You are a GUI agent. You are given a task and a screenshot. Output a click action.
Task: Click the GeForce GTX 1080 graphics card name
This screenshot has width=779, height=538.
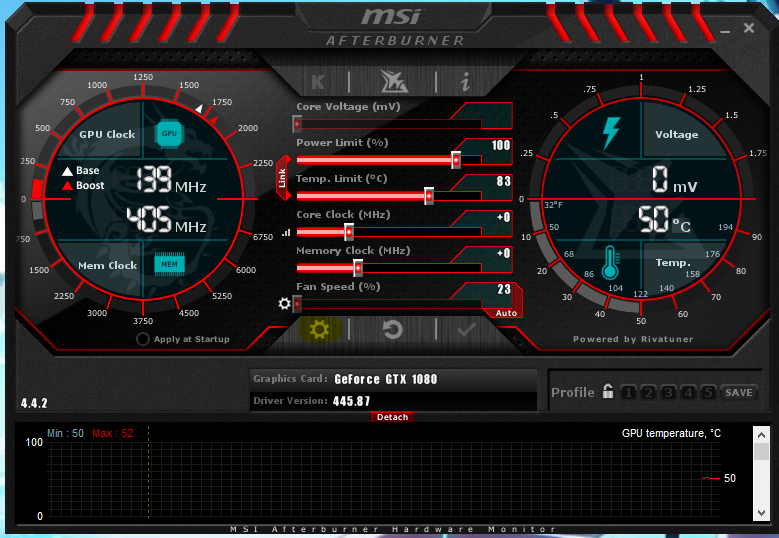point(386,379)
